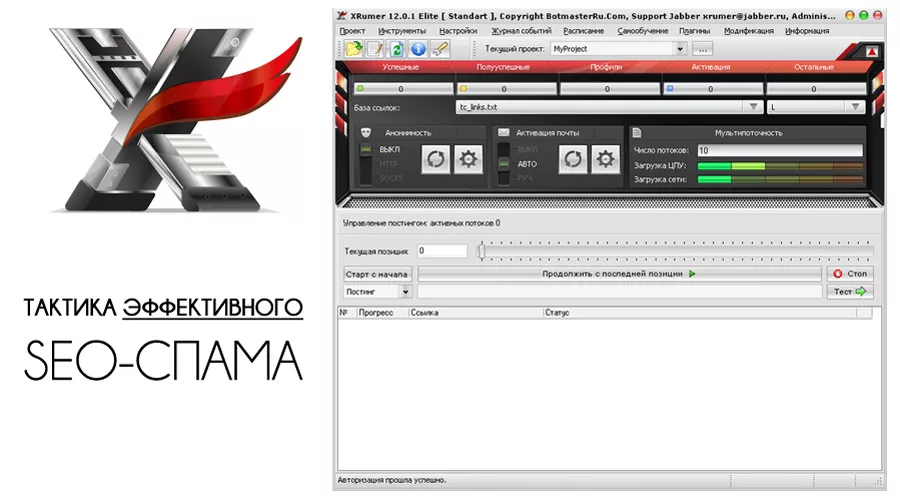This screenshot has height=504, width=900.
Task: Click the blue indicator in Активация counter
Action: tap(670, 88)
